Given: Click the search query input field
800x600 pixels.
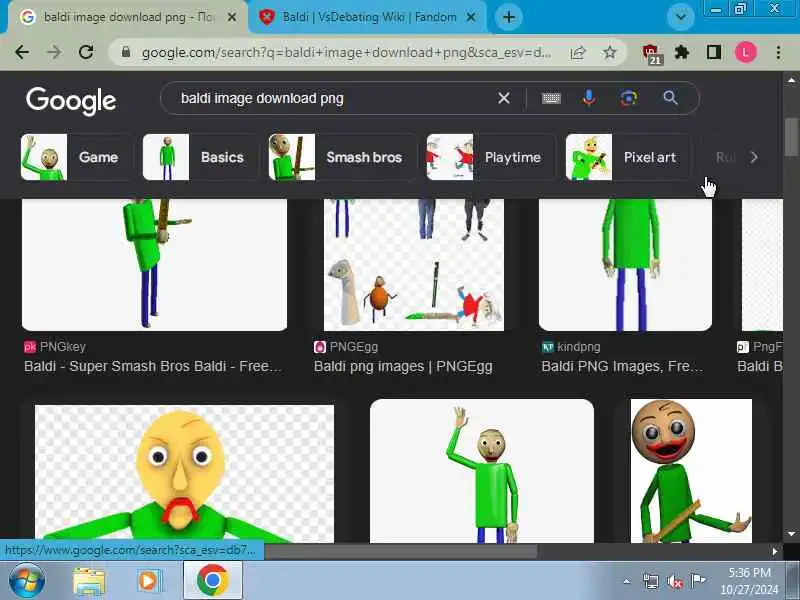Looking at the screenshot, I should click(334, 98).
